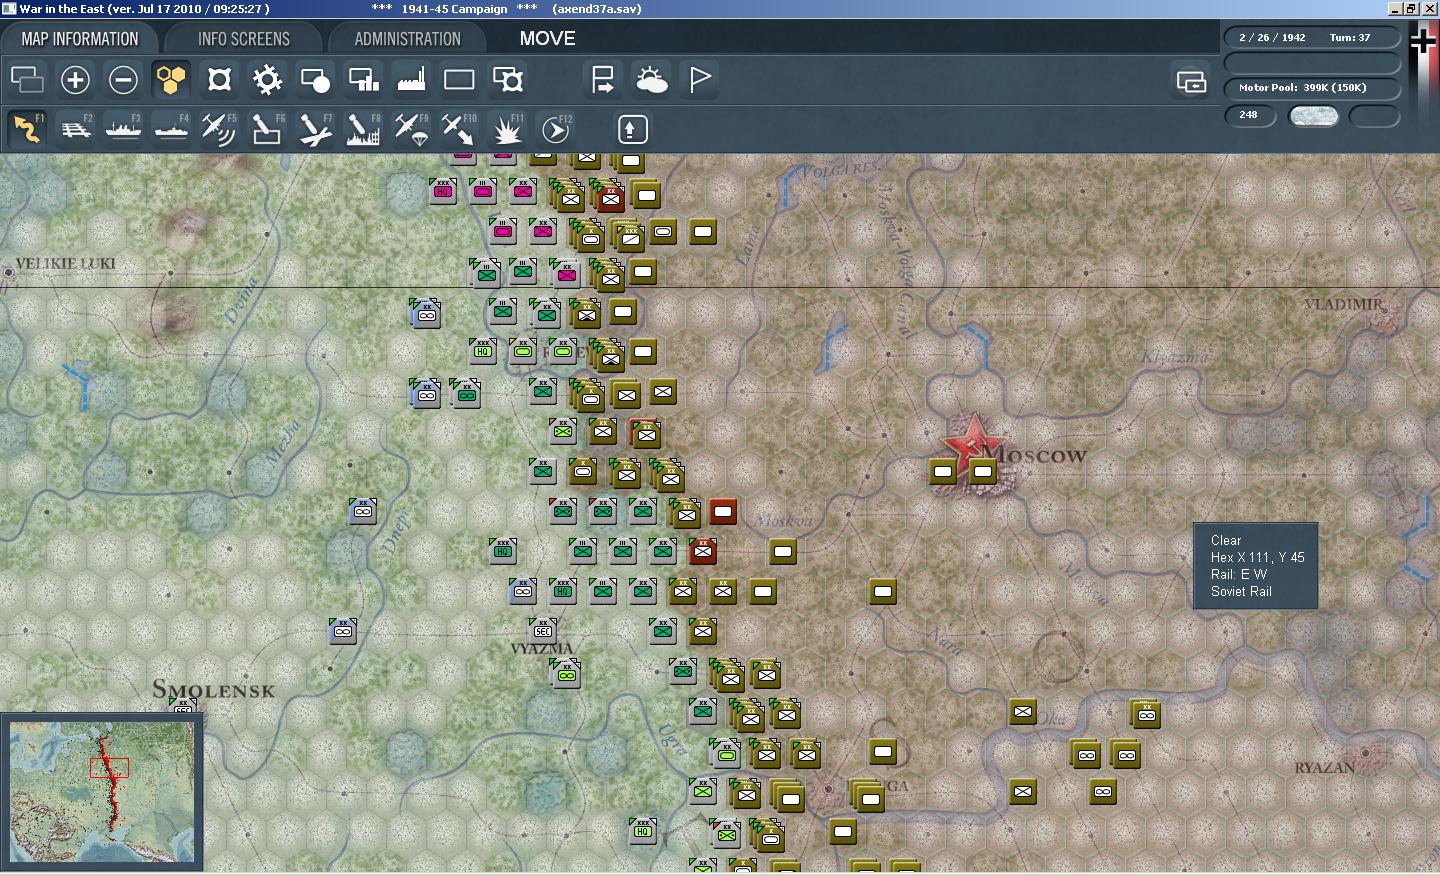This screenshot has height=876, width=1440.
Task: Click the up-arrow square button
Action: [632, 129]
